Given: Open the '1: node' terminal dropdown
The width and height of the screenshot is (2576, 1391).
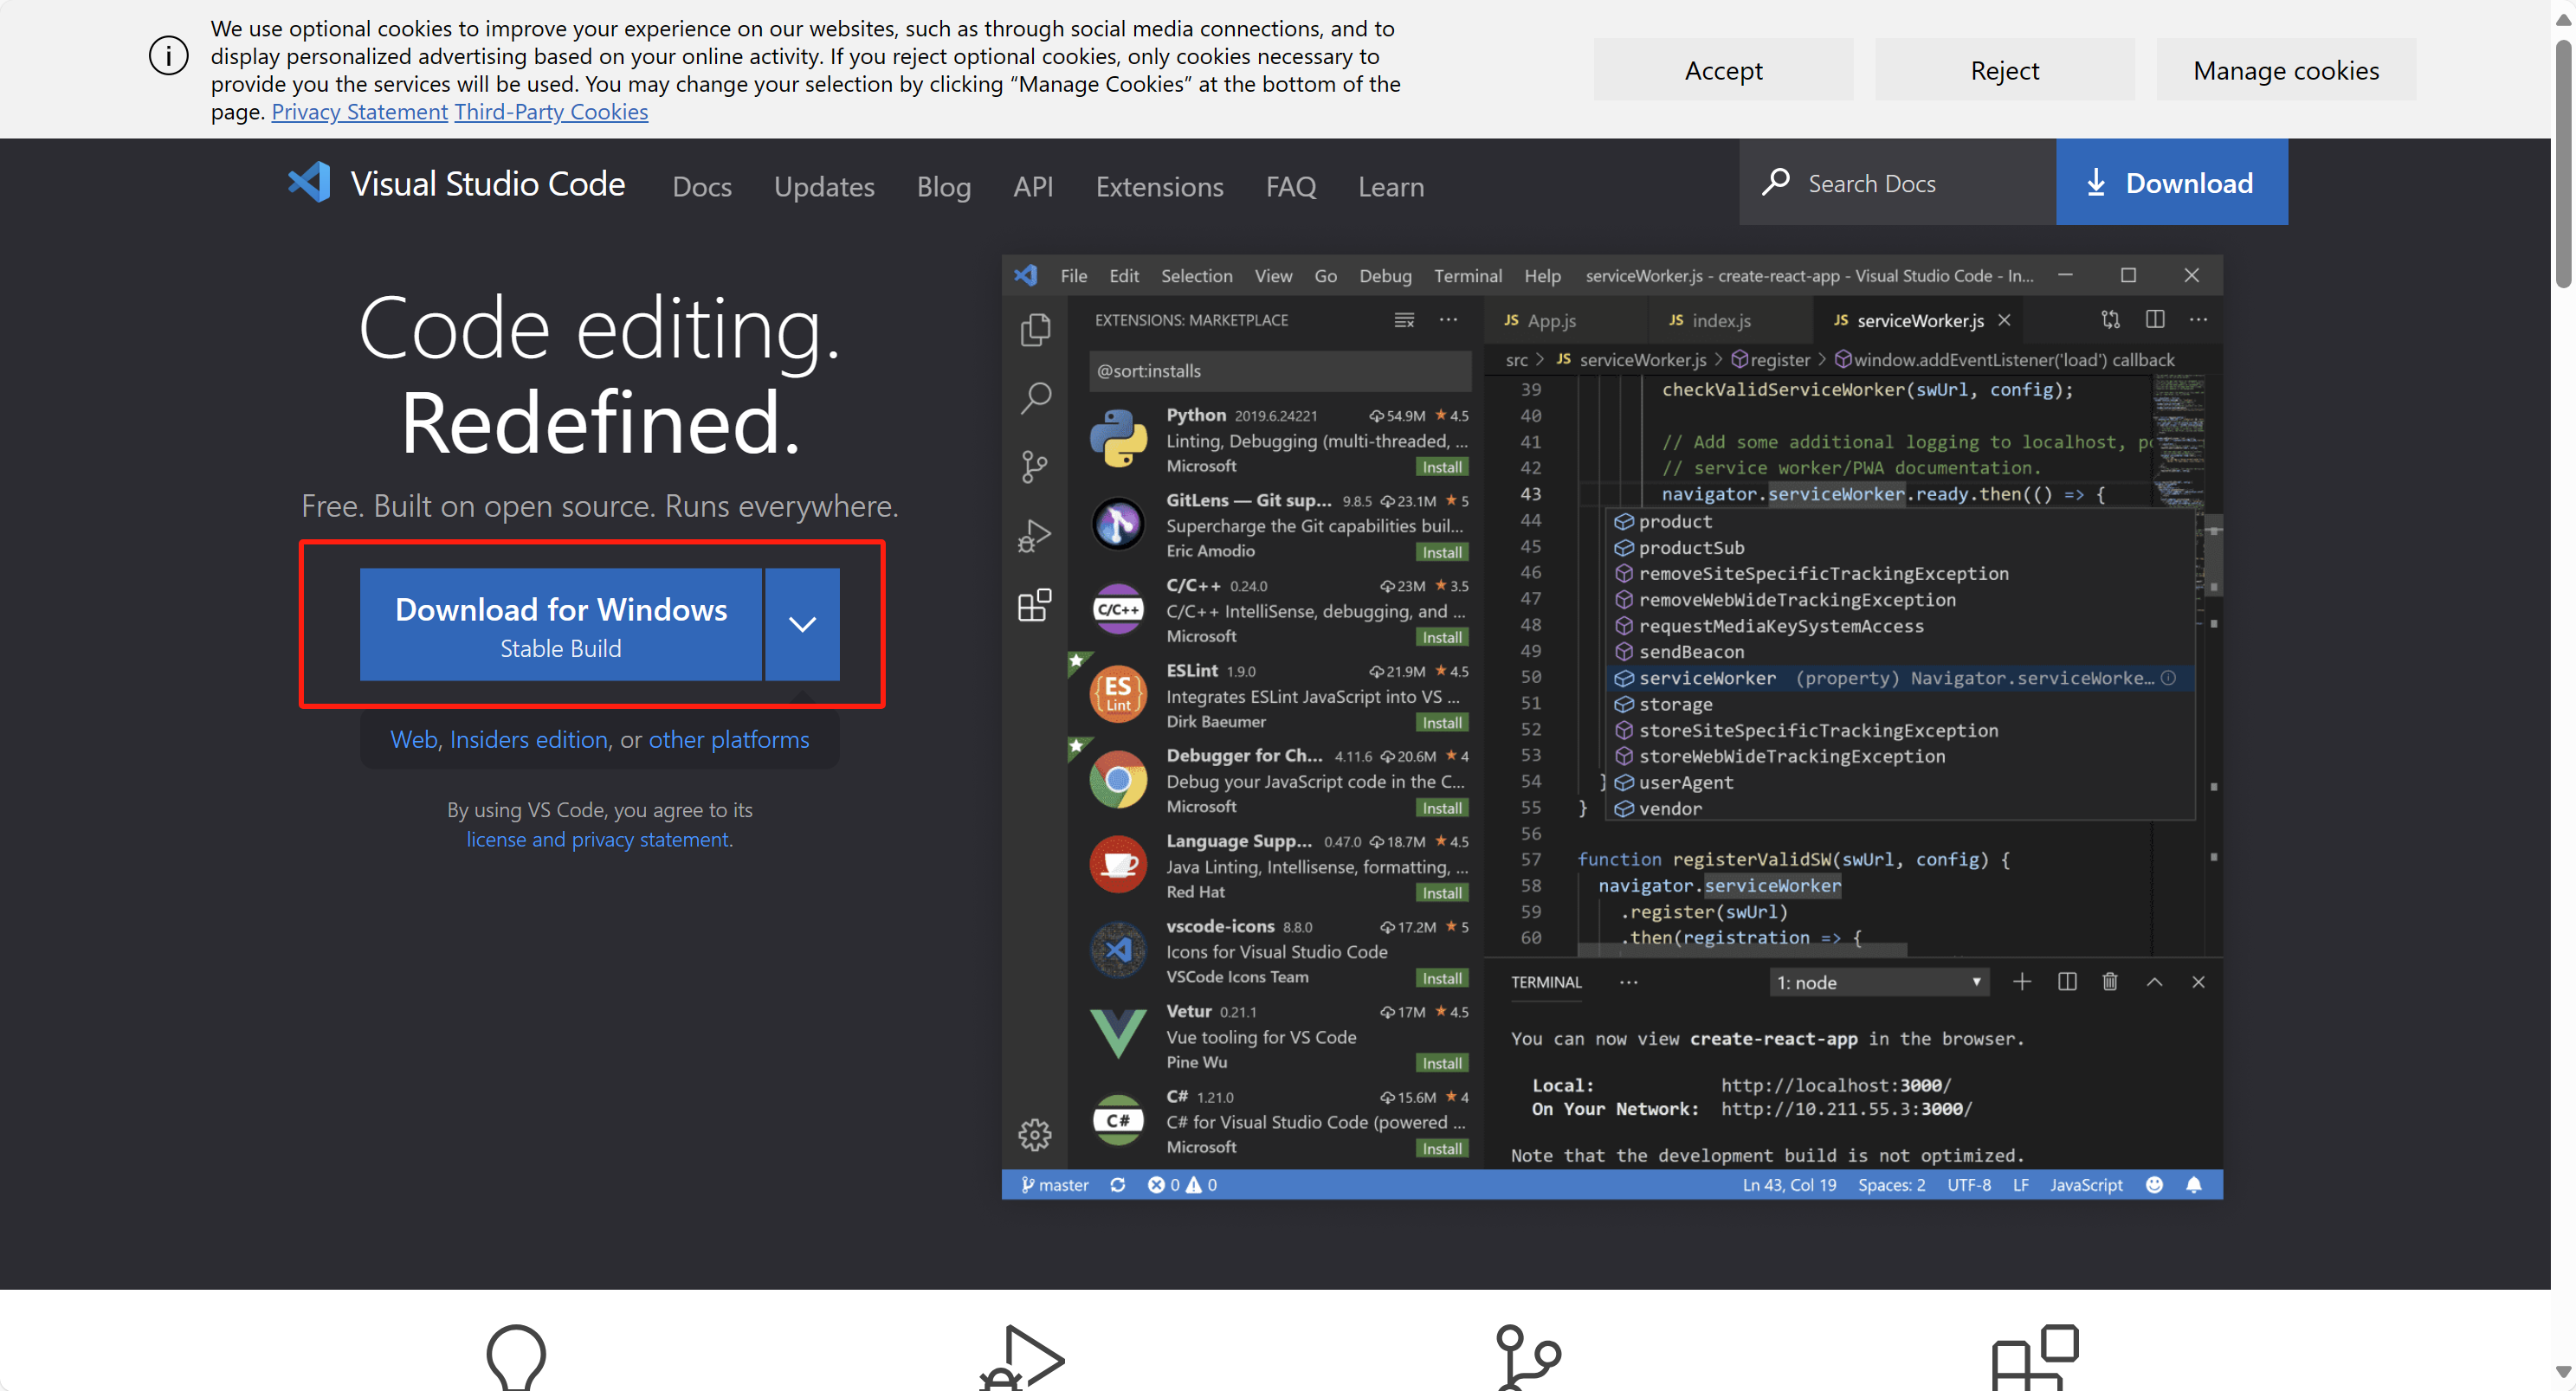Looking at the screenshot, I should (1879, 983).
